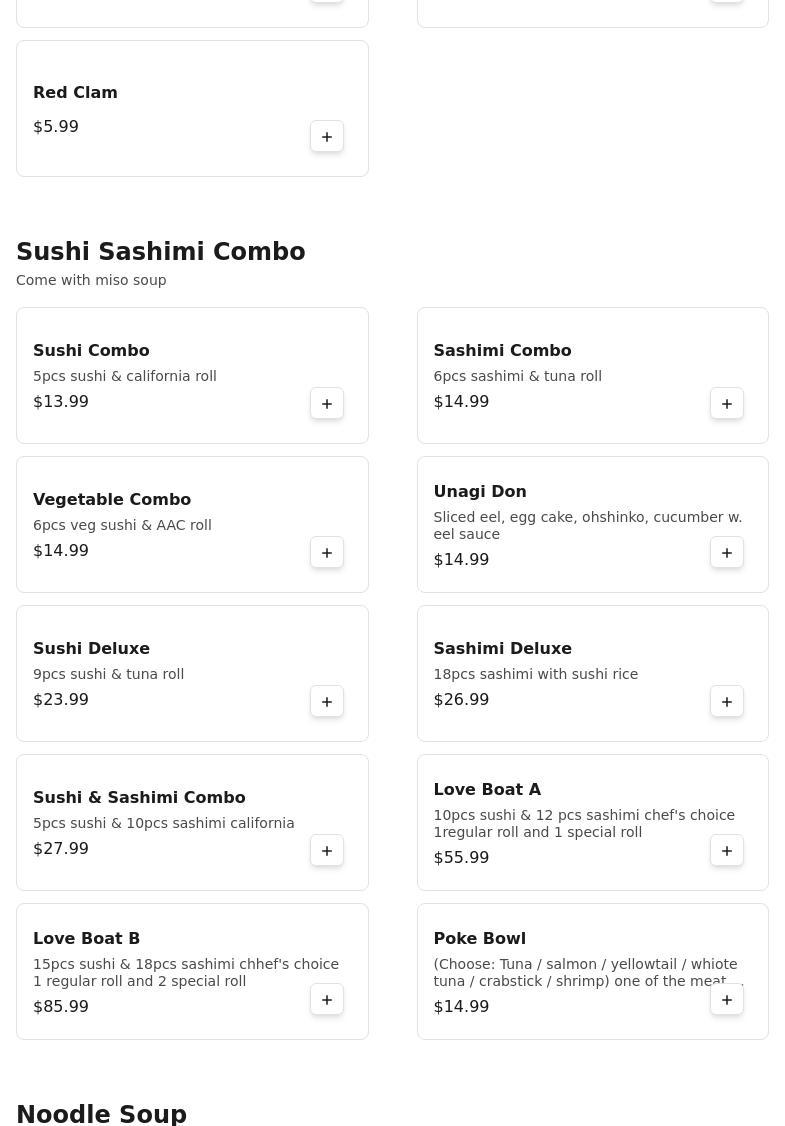
Task: Add Red Clam to the order
Action: (x=327, y=137)
